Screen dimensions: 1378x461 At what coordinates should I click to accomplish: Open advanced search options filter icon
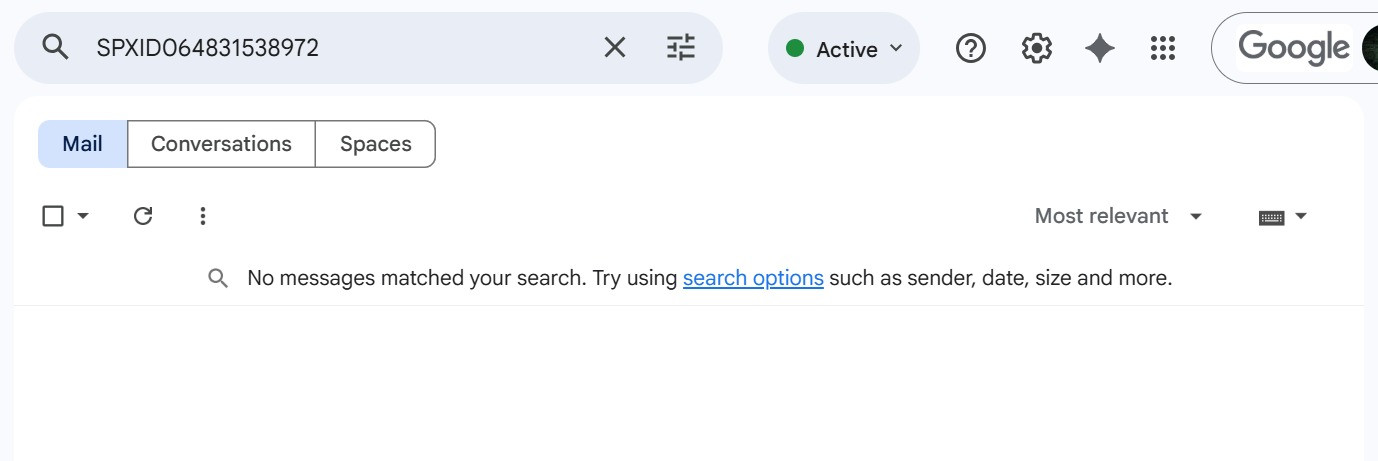coord(681,47)
